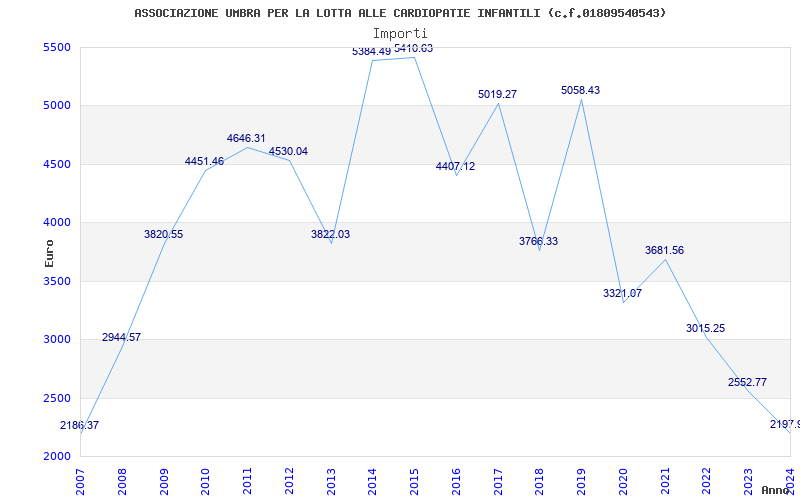Click the x-axis year 2011
This screenshot has height=500, width=800.
coord(247,482)
